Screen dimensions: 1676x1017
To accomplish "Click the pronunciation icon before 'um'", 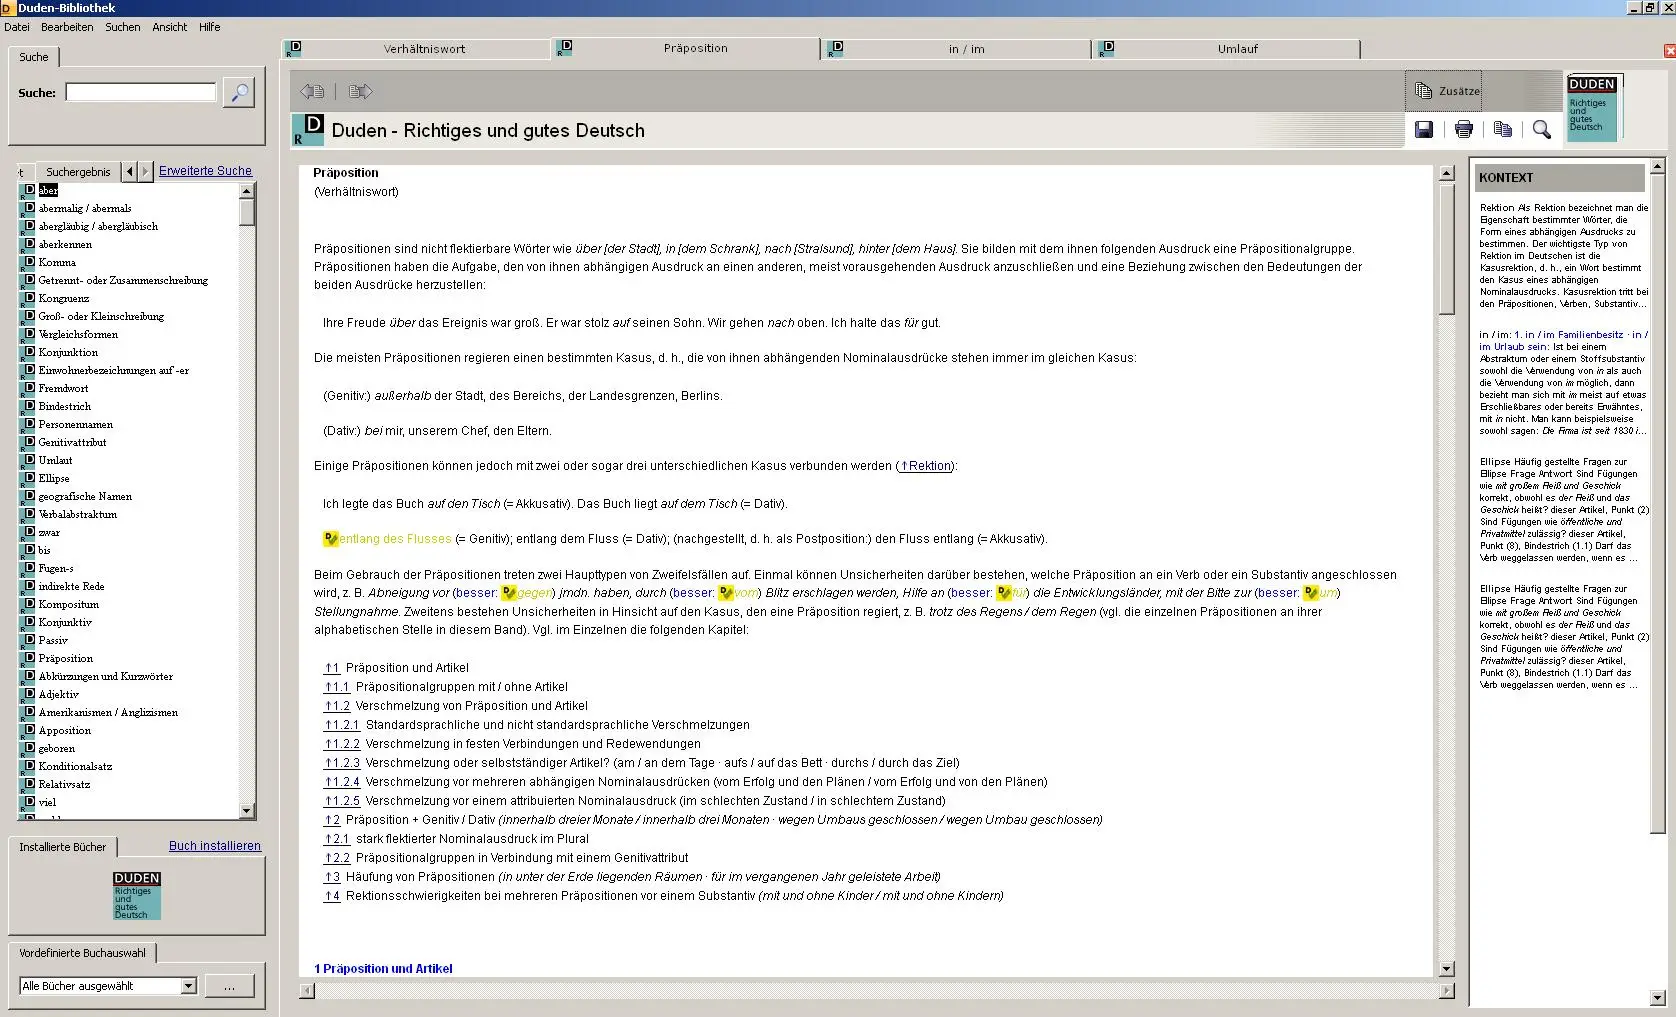I will pyautogui.click(x=1311, y=593).
